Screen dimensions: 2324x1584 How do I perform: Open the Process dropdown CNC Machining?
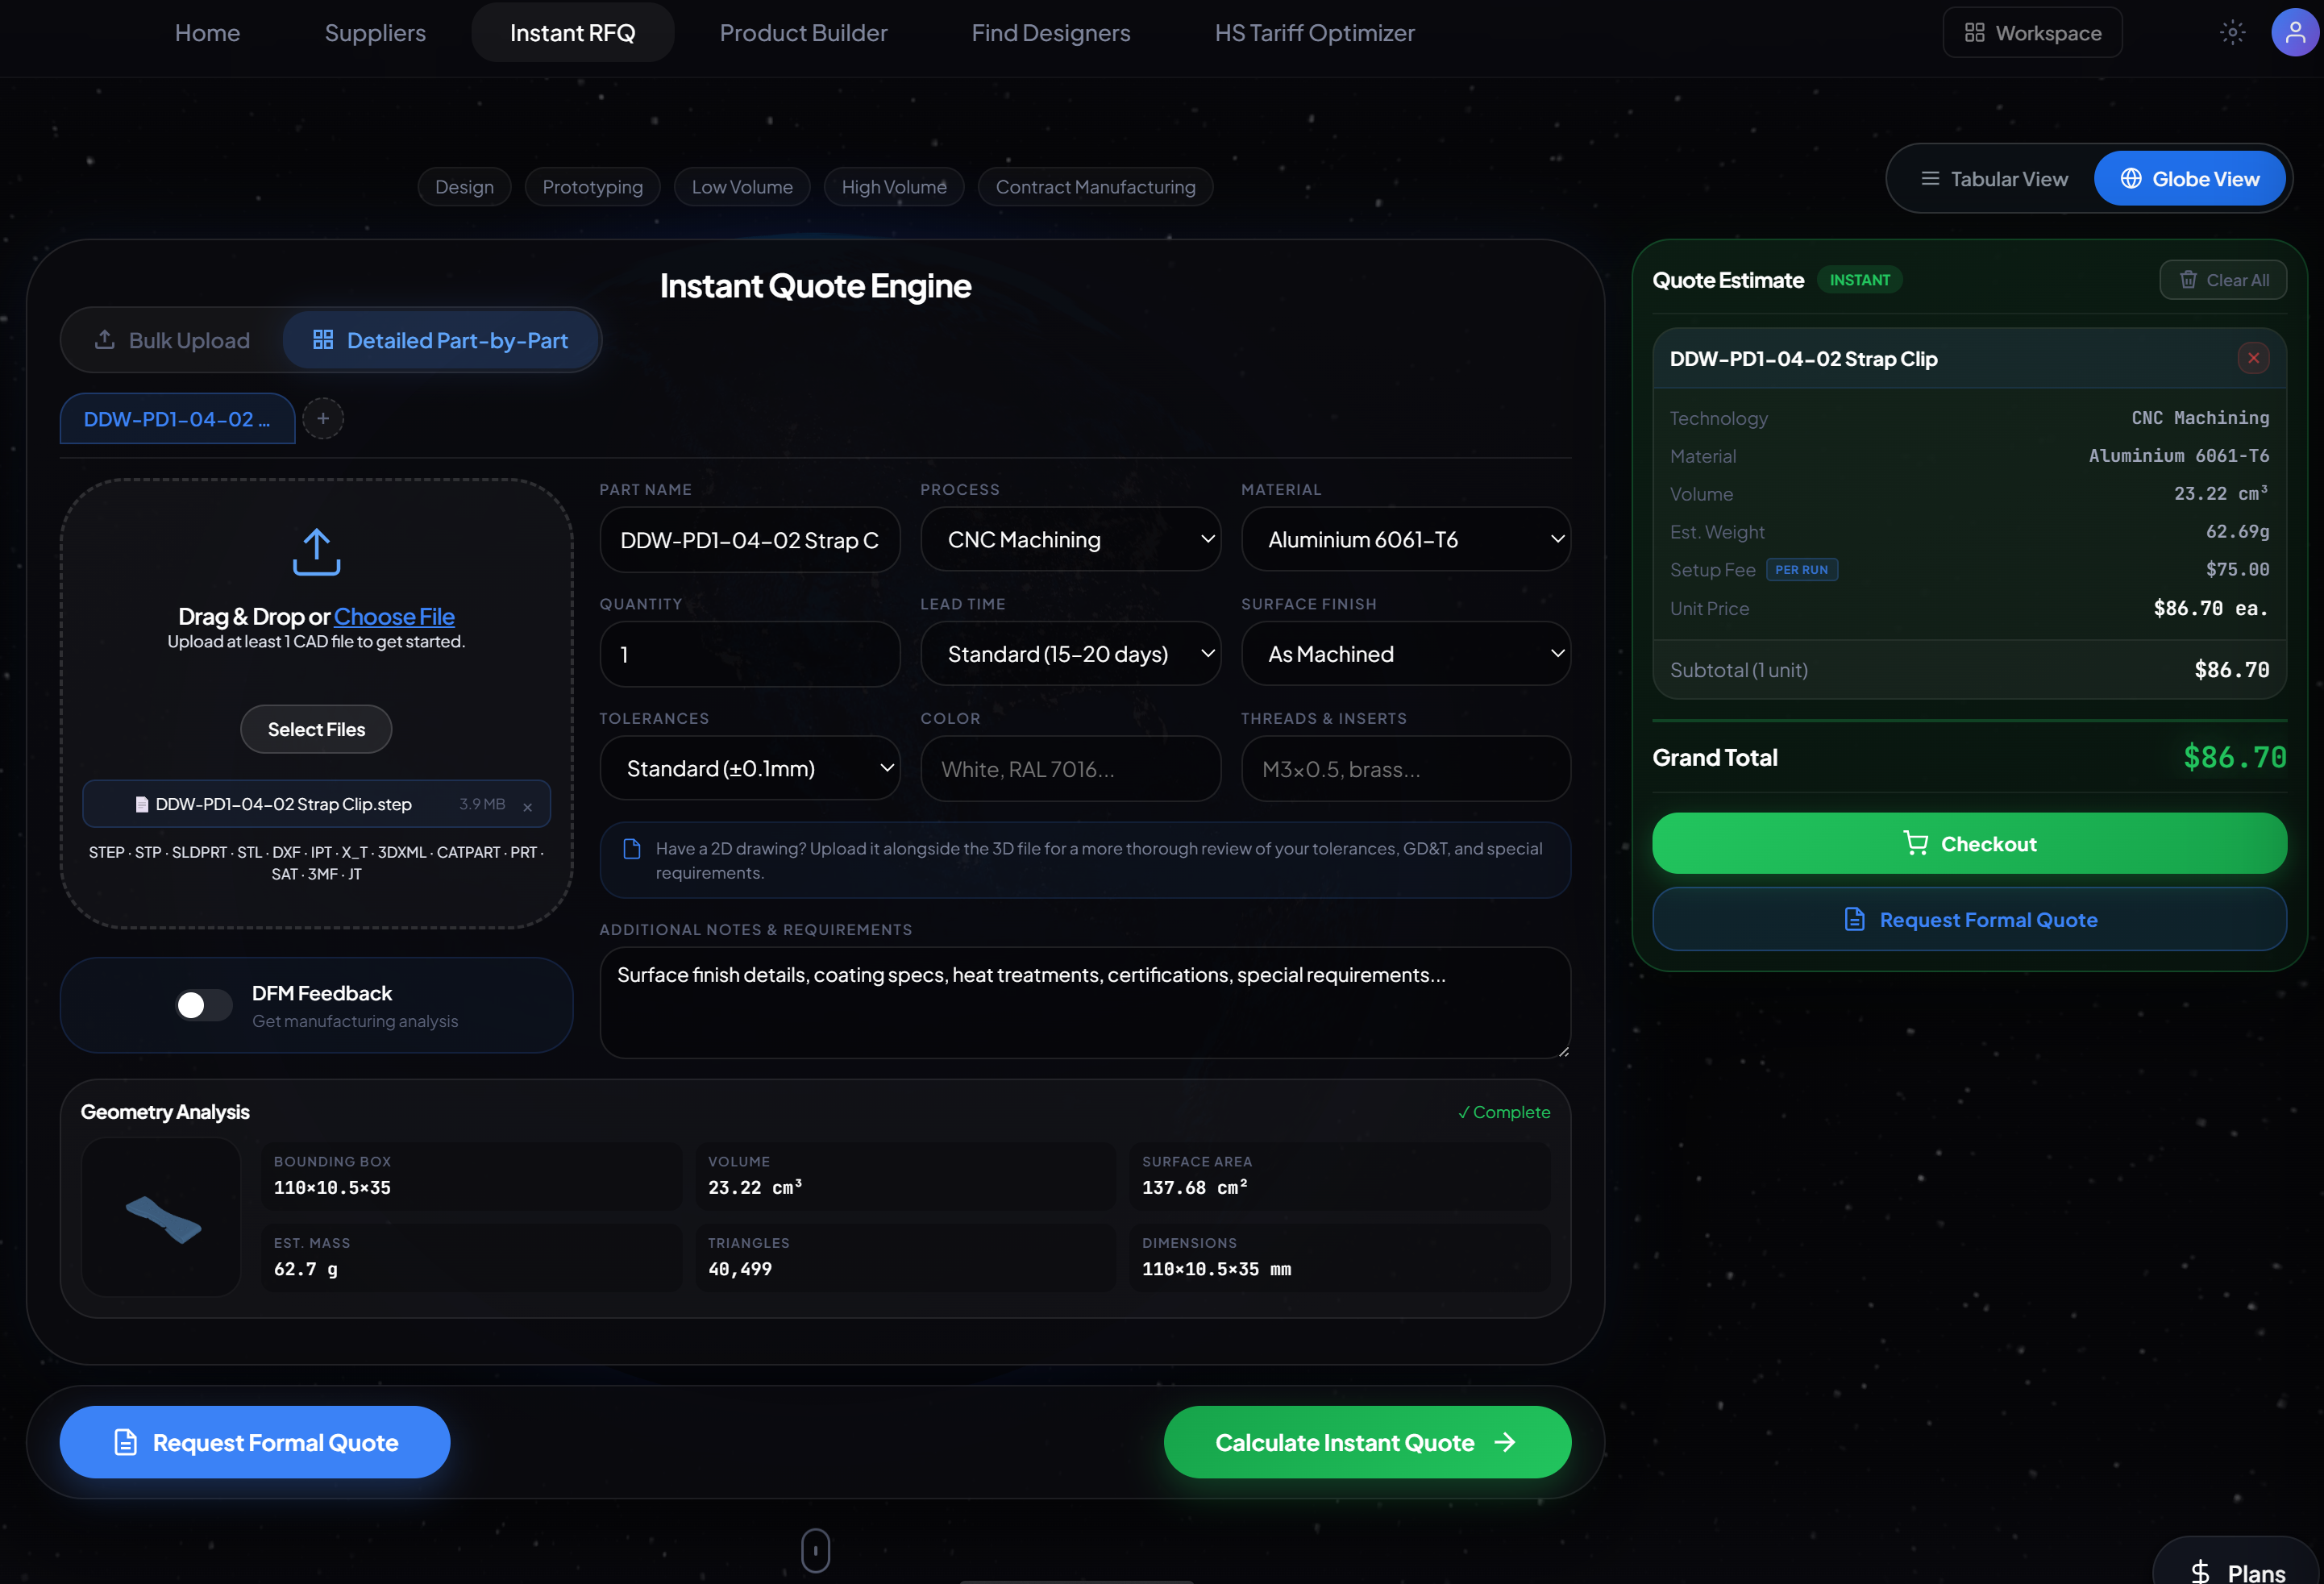coord(1070,539)
